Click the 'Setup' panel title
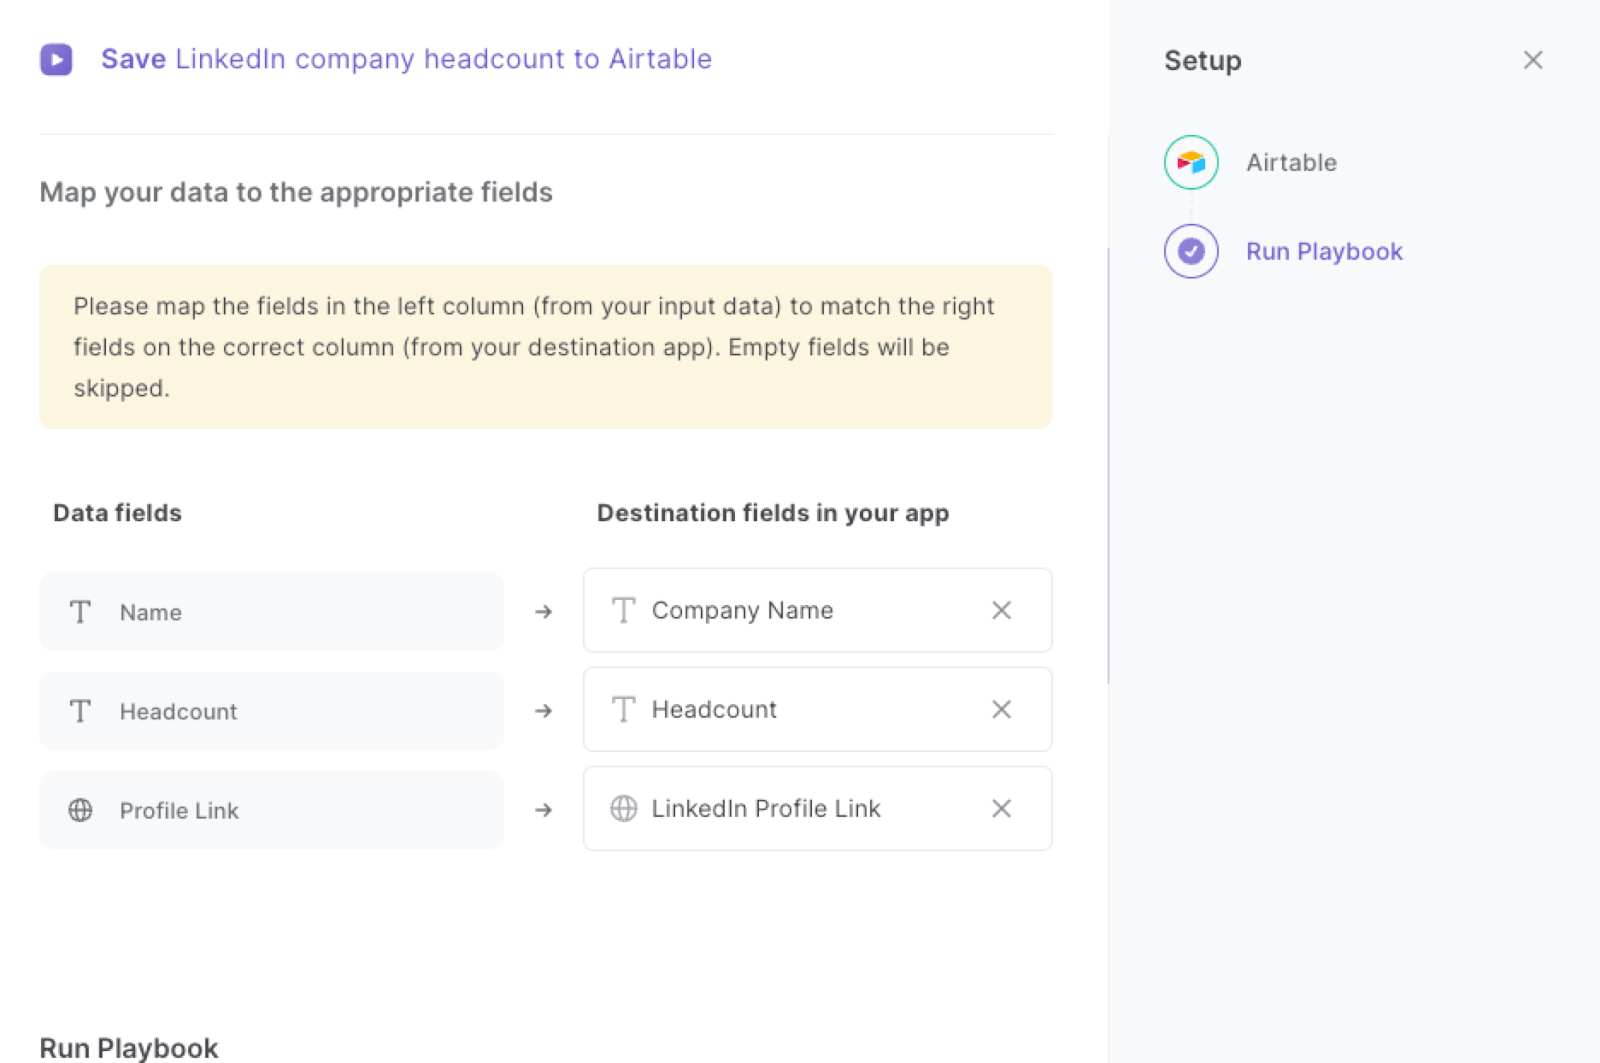The width and height of the screenshot is (1600, 1063). pos(1203,60)
